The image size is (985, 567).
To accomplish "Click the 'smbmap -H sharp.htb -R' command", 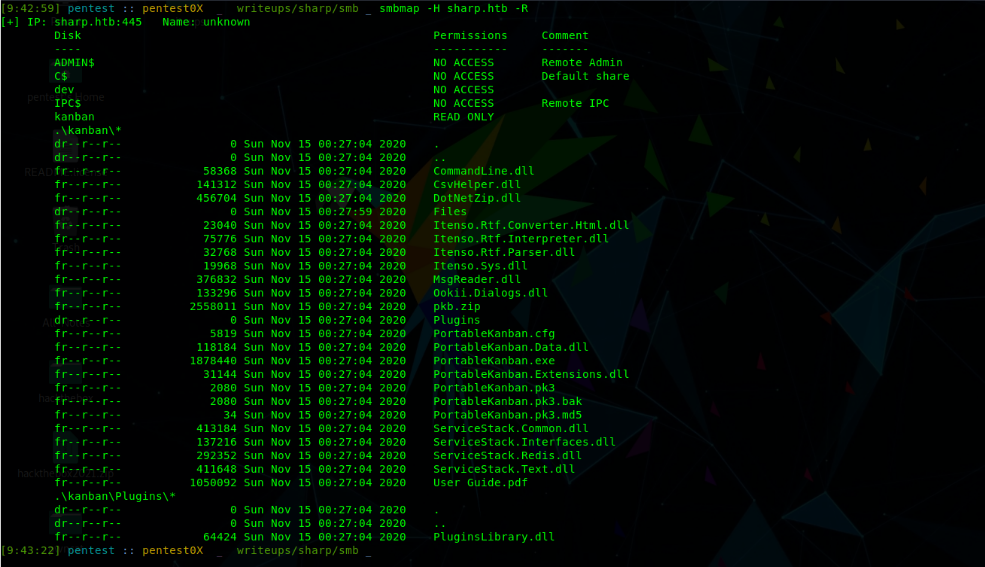I will click(x=454, y=9).
